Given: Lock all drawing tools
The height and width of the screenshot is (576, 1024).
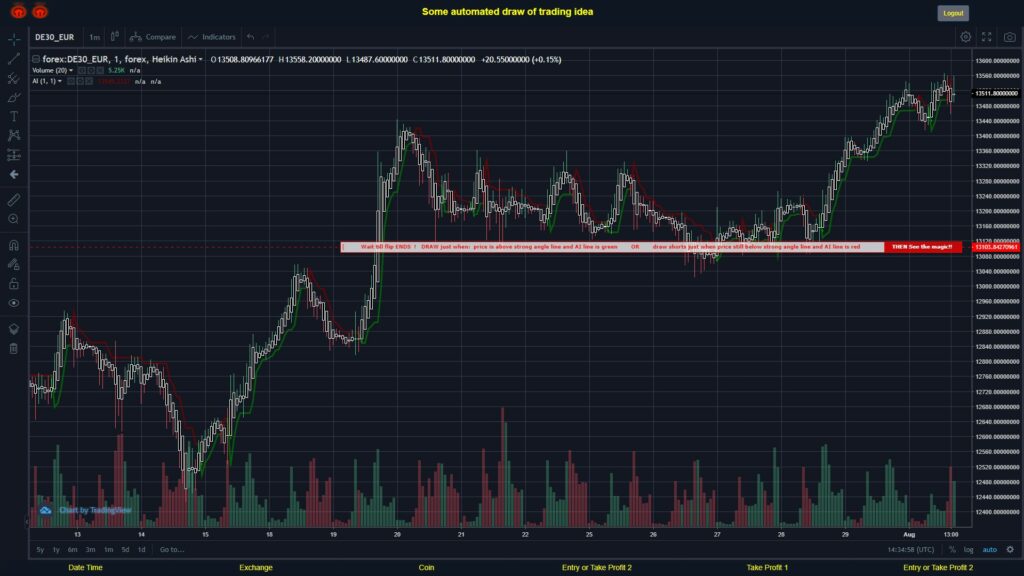Looking at the screenshot, I should 14,283.
